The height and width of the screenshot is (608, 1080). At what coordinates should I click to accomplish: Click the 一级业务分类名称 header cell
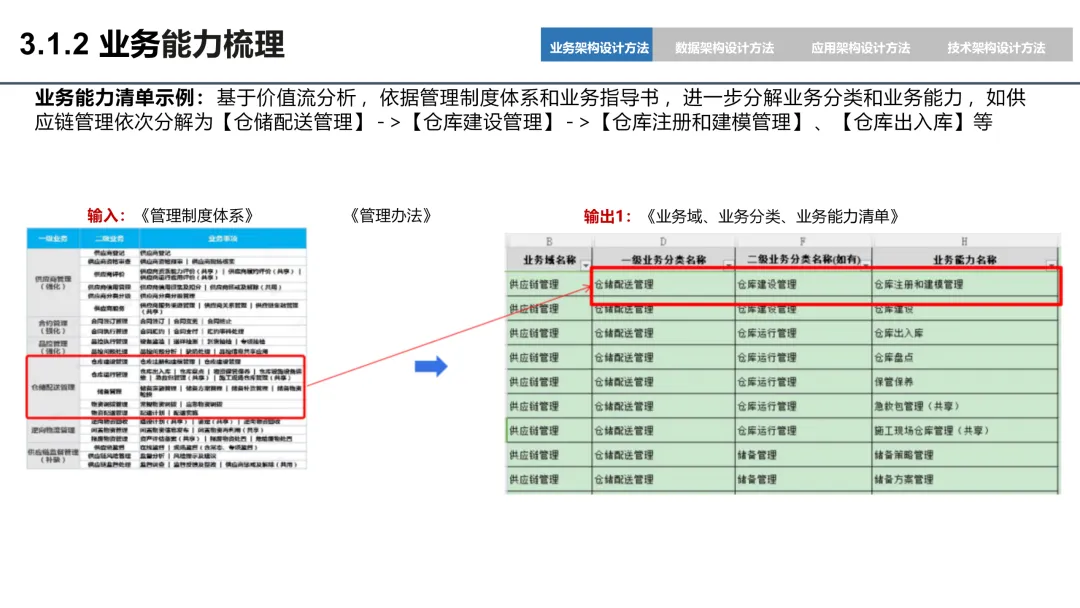(663, 260)
